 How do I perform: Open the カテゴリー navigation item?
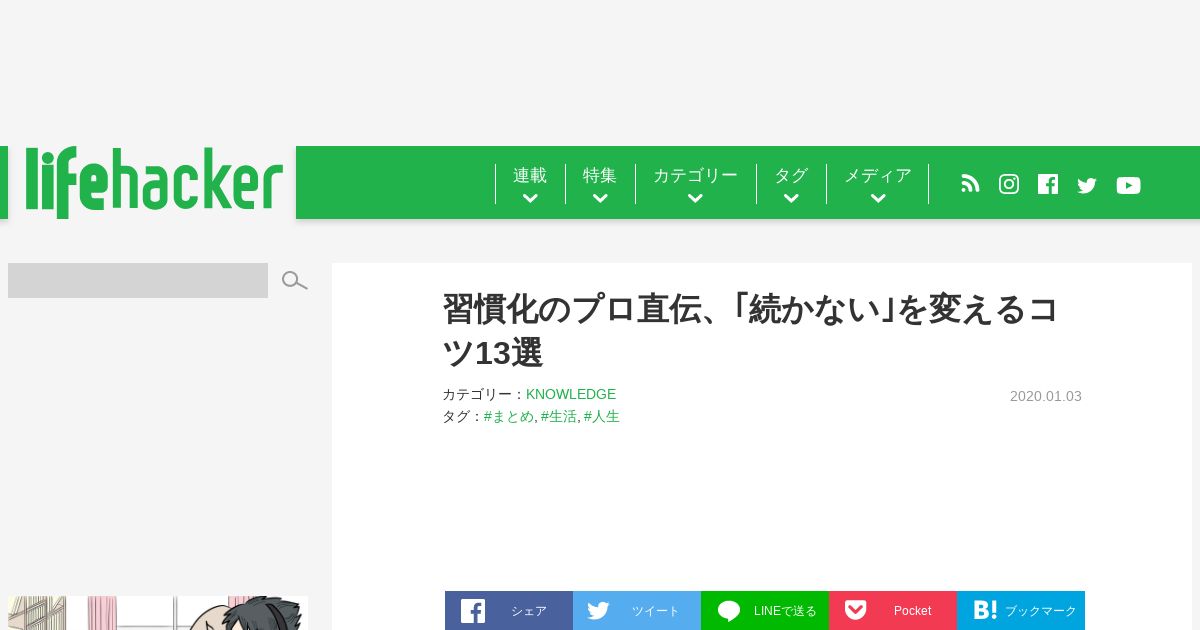(x=695, y=175)
